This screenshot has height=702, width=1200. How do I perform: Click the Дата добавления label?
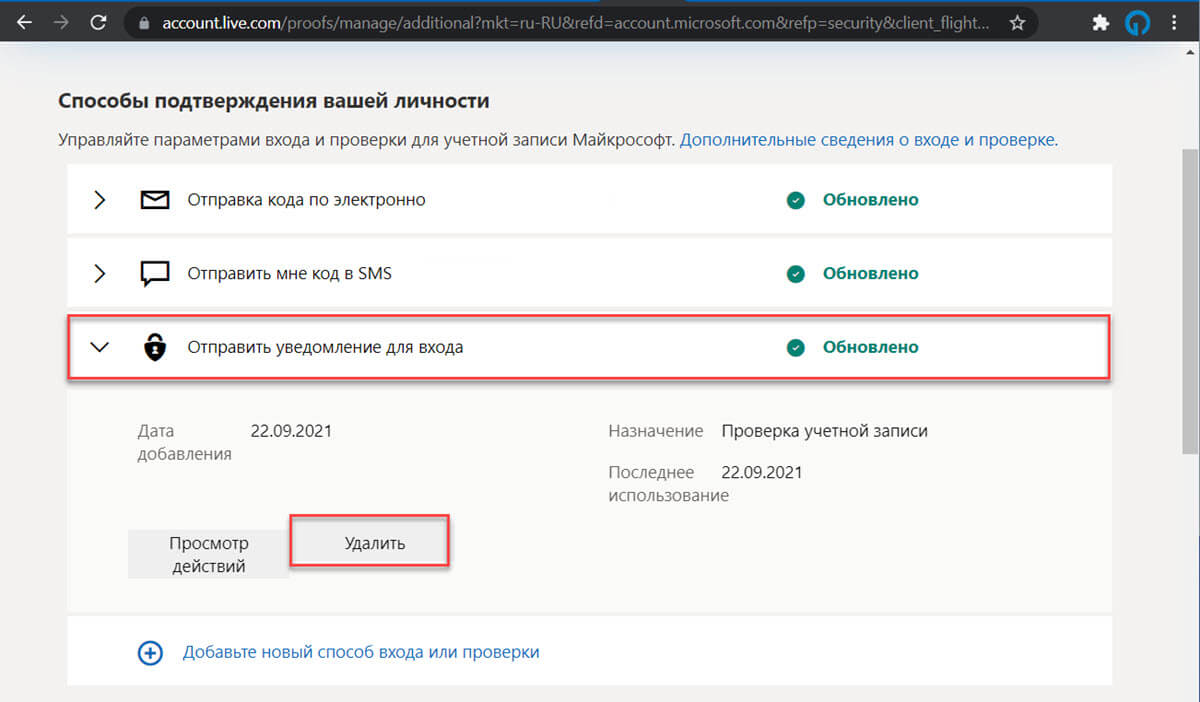coord(185,442)
